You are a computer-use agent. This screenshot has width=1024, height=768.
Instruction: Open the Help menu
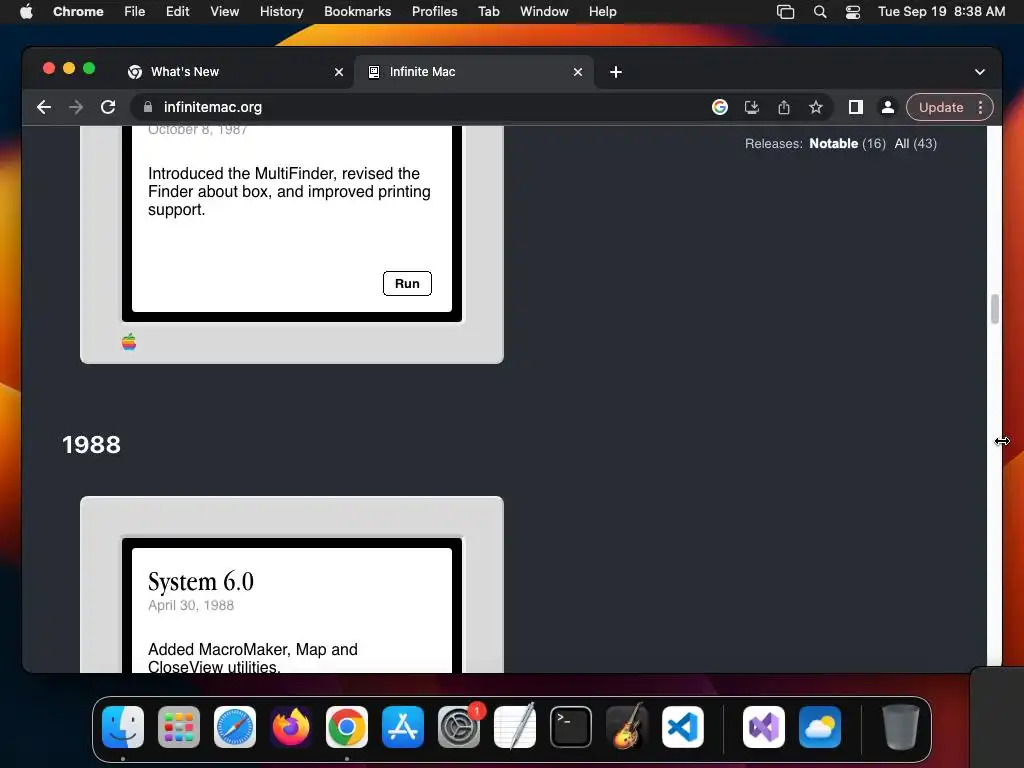point(602,11)
